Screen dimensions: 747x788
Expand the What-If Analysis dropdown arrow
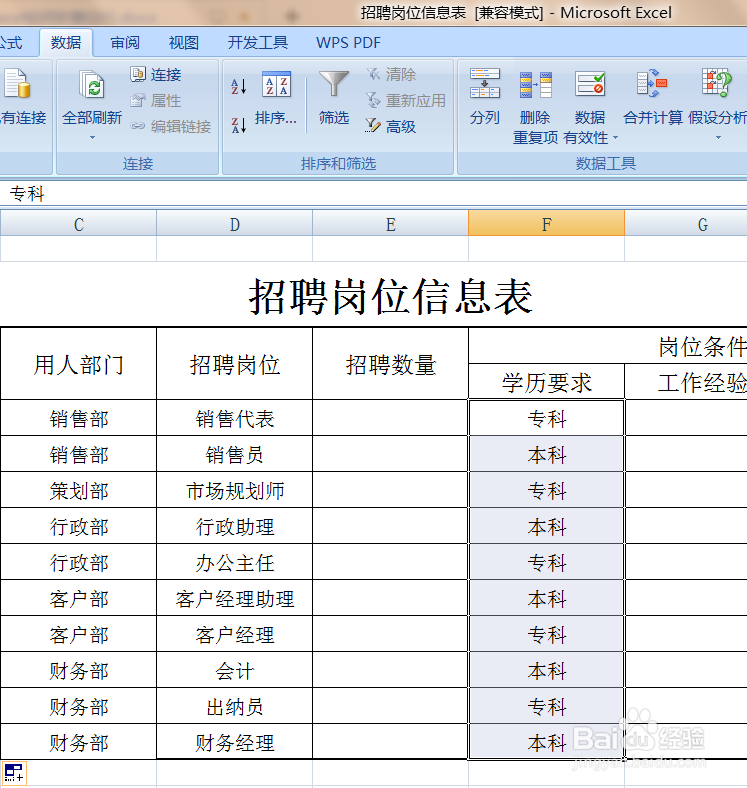(x=718, y=137)
